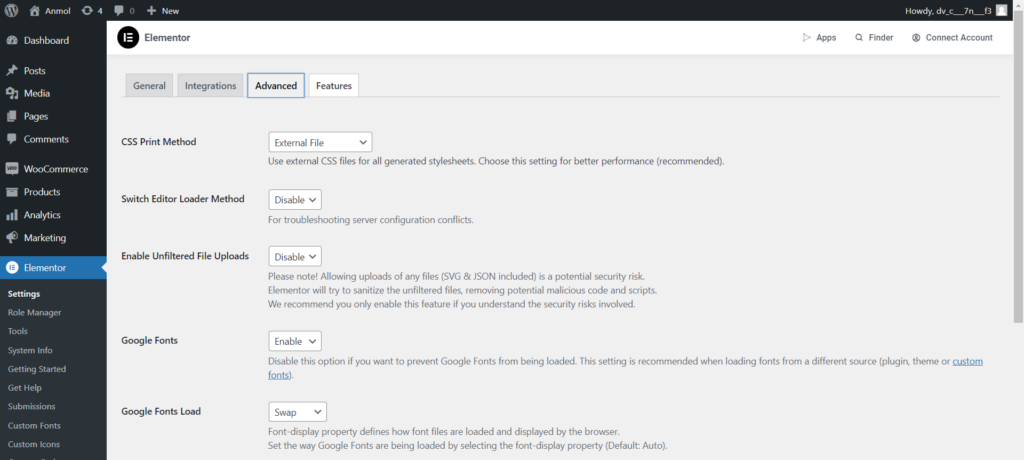Follow the custom fonts link
Image resolution: width=1024 pixels, height=460 pixels.
point(967,361)
